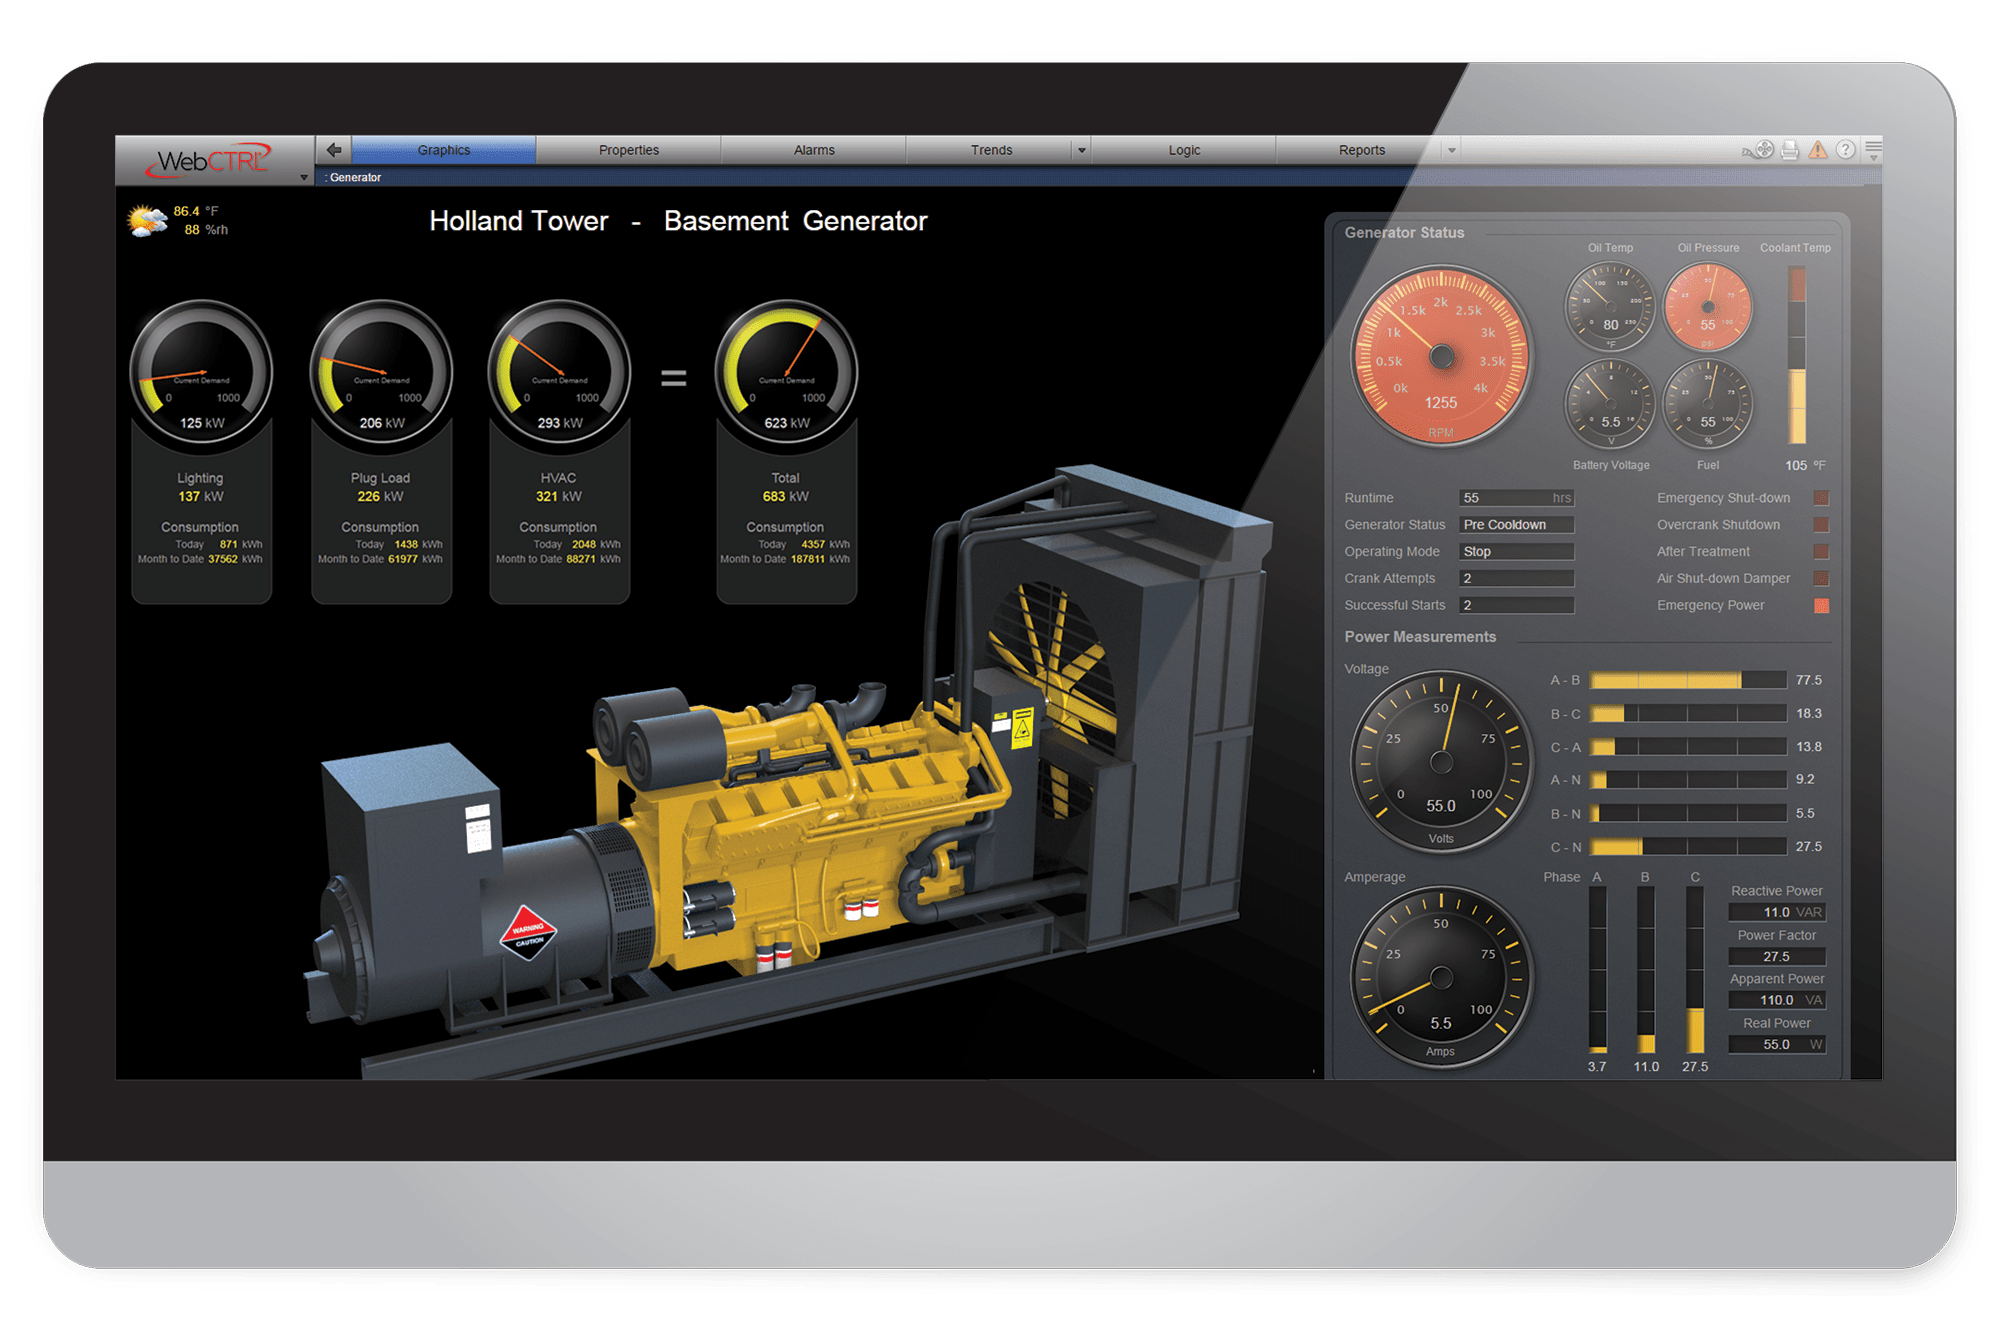Image resolution: width=2000 pixels, height=1333 pixels.
Task: Click the Total 623 kW demand gauge
Action: (x=786, y=372)
